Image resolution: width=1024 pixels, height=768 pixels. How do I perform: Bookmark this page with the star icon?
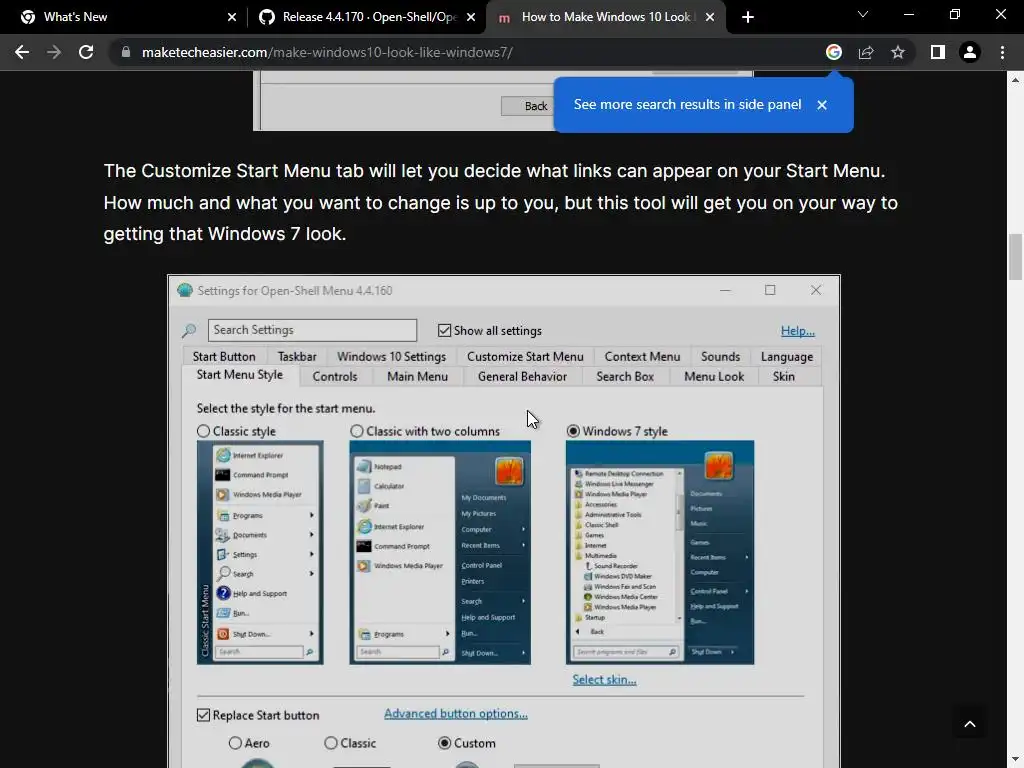coord(898,52)
